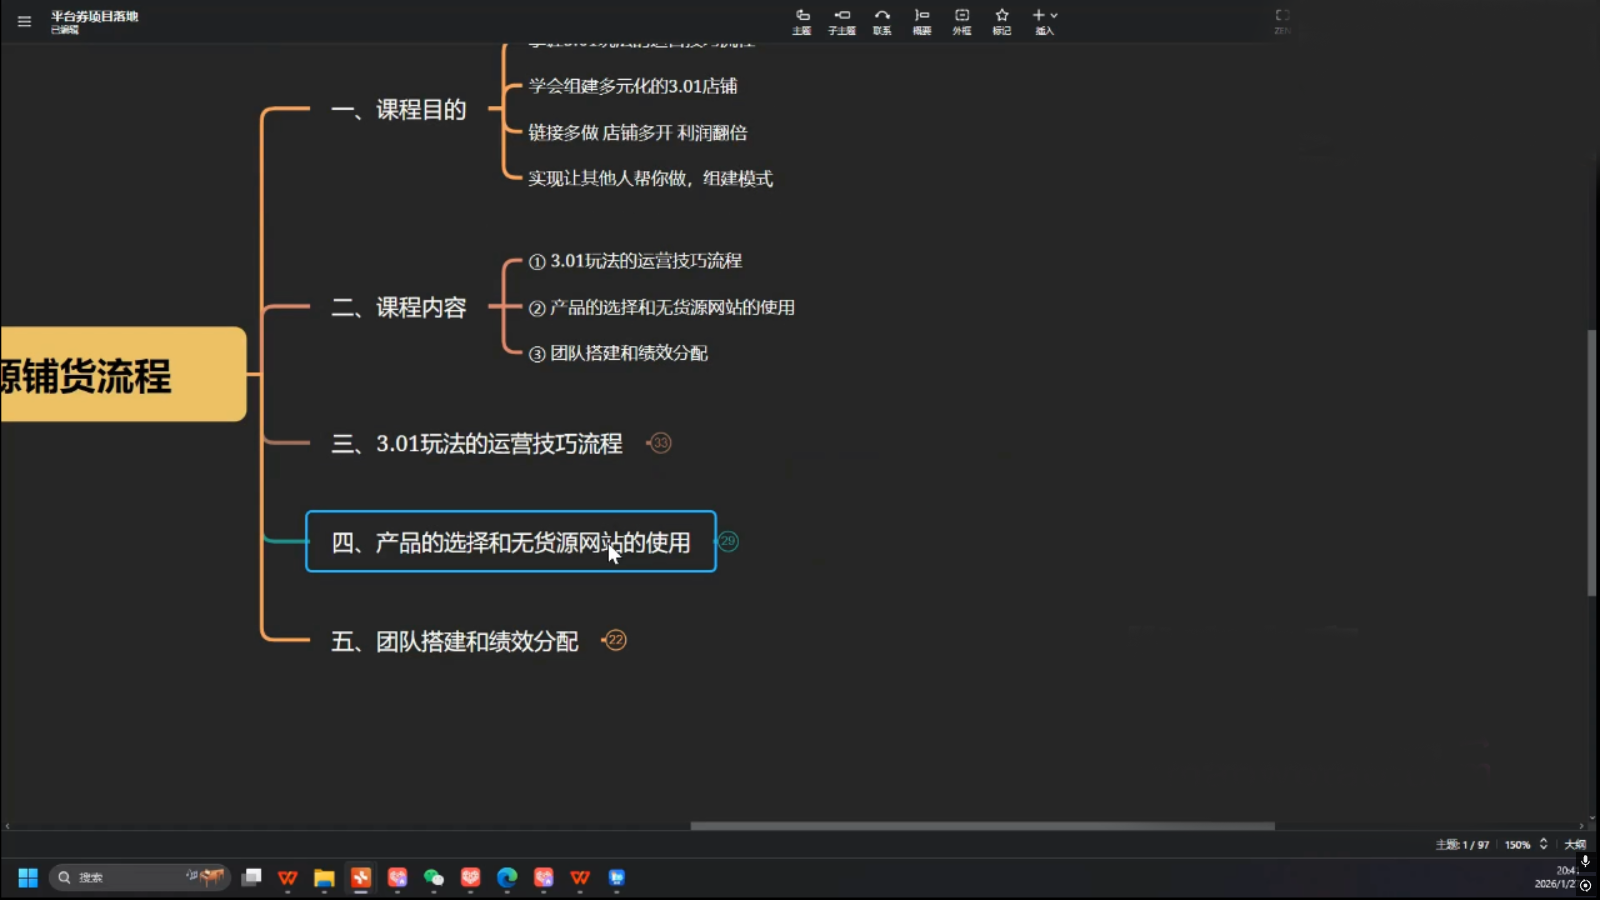Open the hamburger menu
Screen dimensions: 1600x900
[x=24, y=21]
